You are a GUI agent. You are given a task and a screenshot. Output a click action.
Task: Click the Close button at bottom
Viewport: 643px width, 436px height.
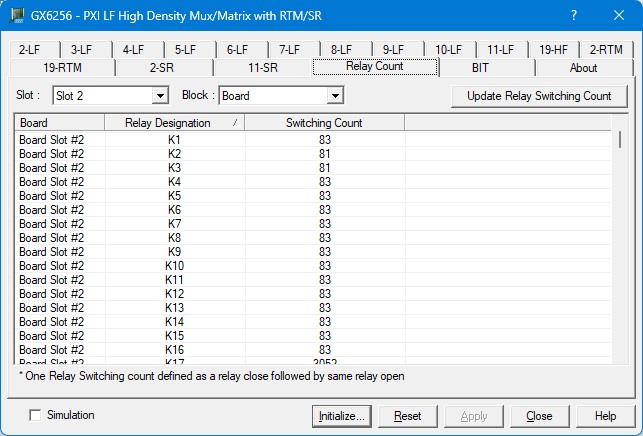pos(539,416)
